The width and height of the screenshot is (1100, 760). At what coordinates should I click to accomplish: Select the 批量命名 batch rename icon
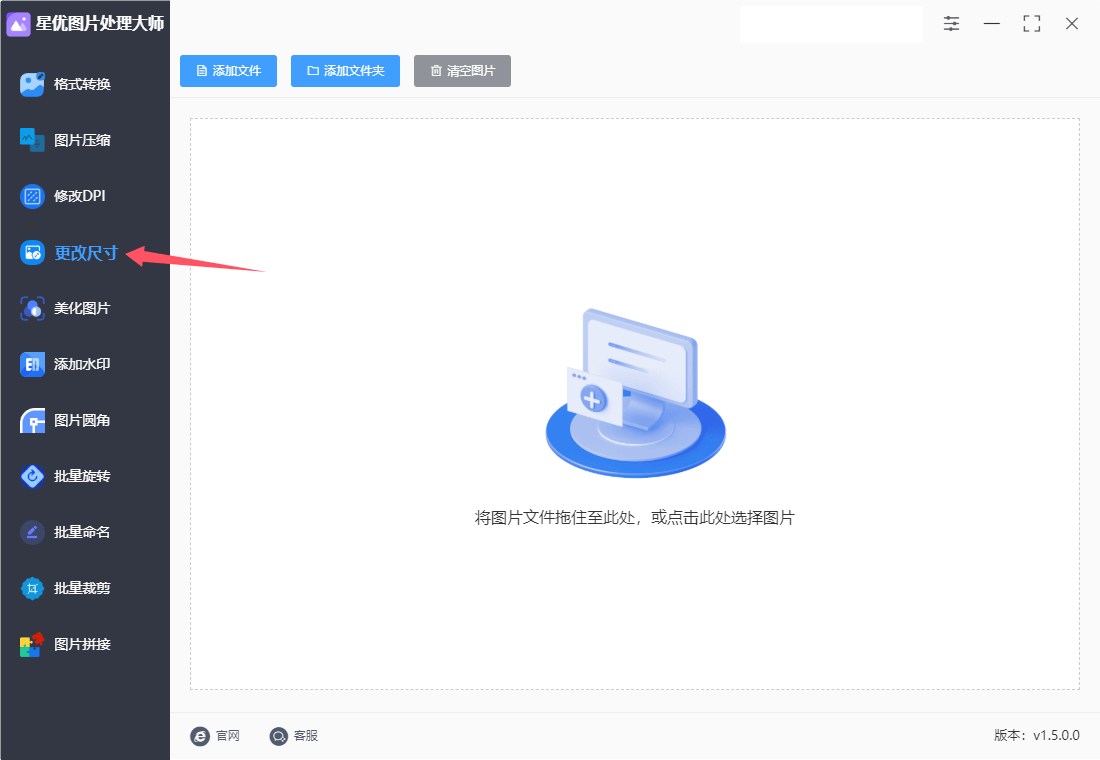click(x=33, y=532)
